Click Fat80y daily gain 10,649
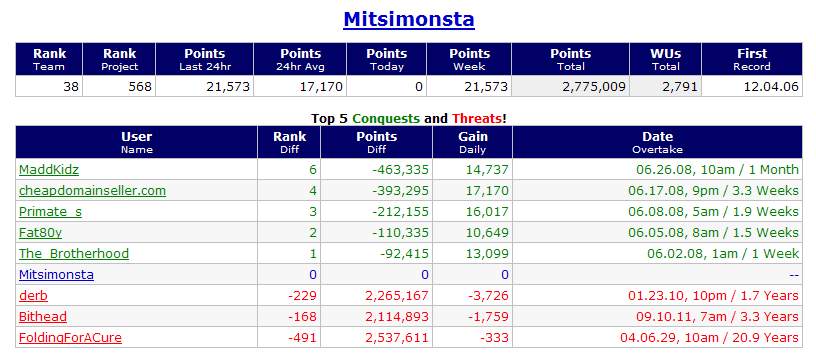Image resolution: width=816 pixels, height=362 pixels. (487, 232)
